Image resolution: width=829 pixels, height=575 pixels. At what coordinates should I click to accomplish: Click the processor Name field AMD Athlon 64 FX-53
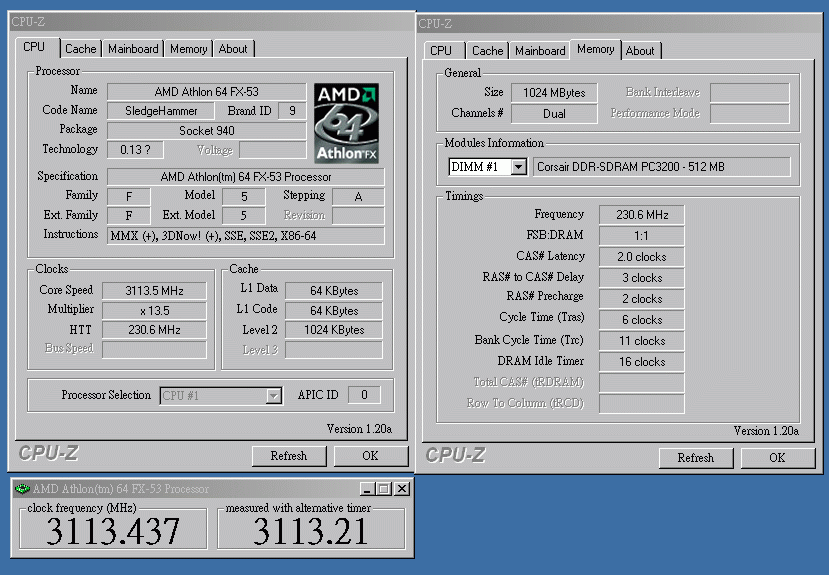click(x=207, y=91)
